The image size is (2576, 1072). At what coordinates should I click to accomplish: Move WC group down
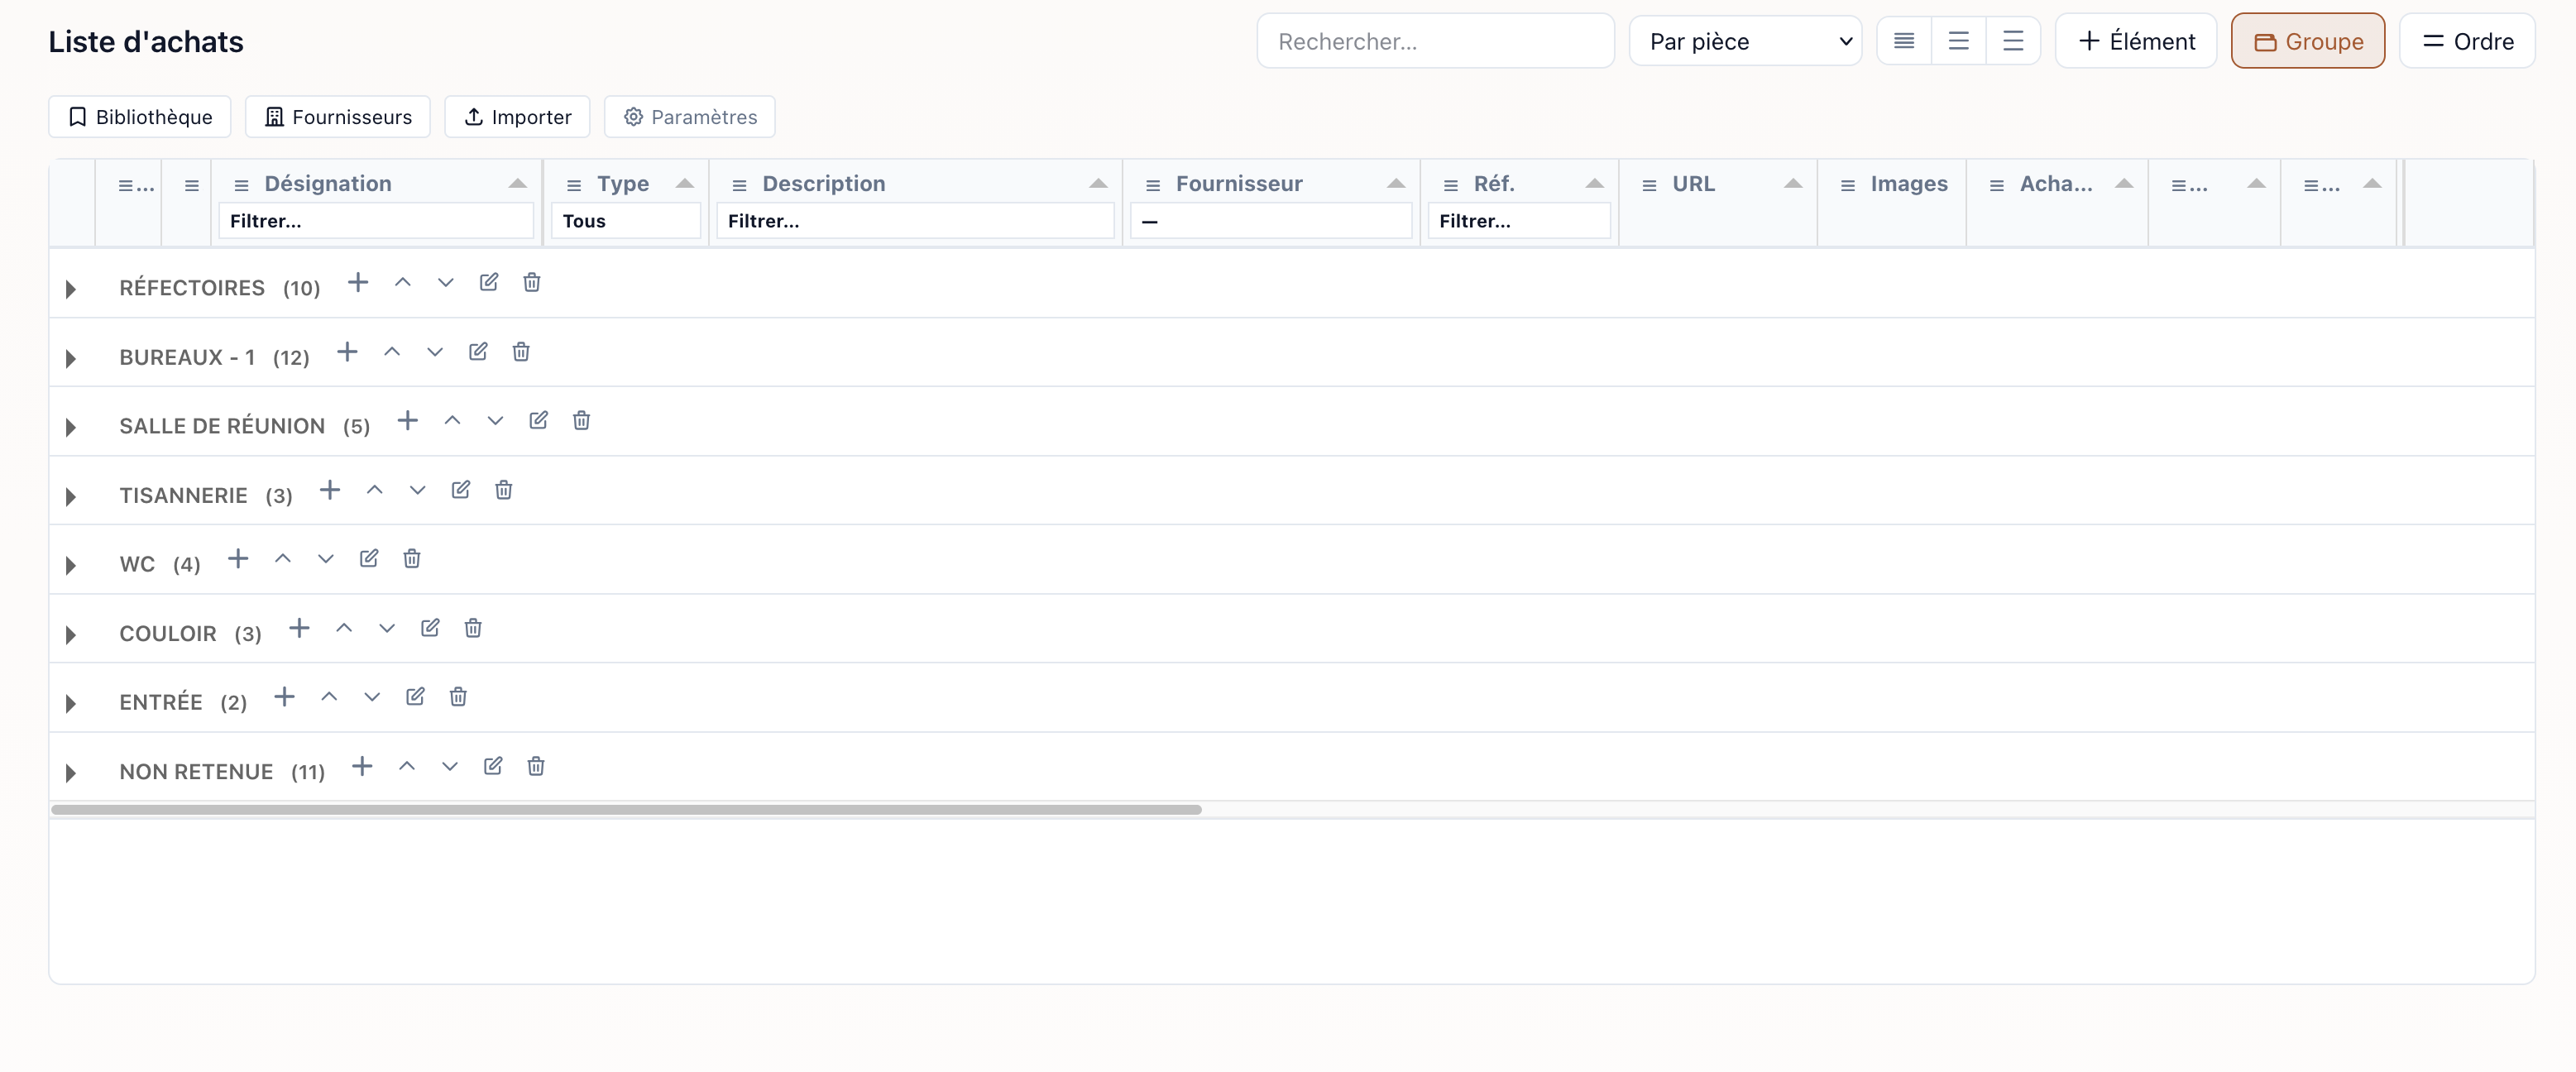pyautogui.click(x=325, y=559)
